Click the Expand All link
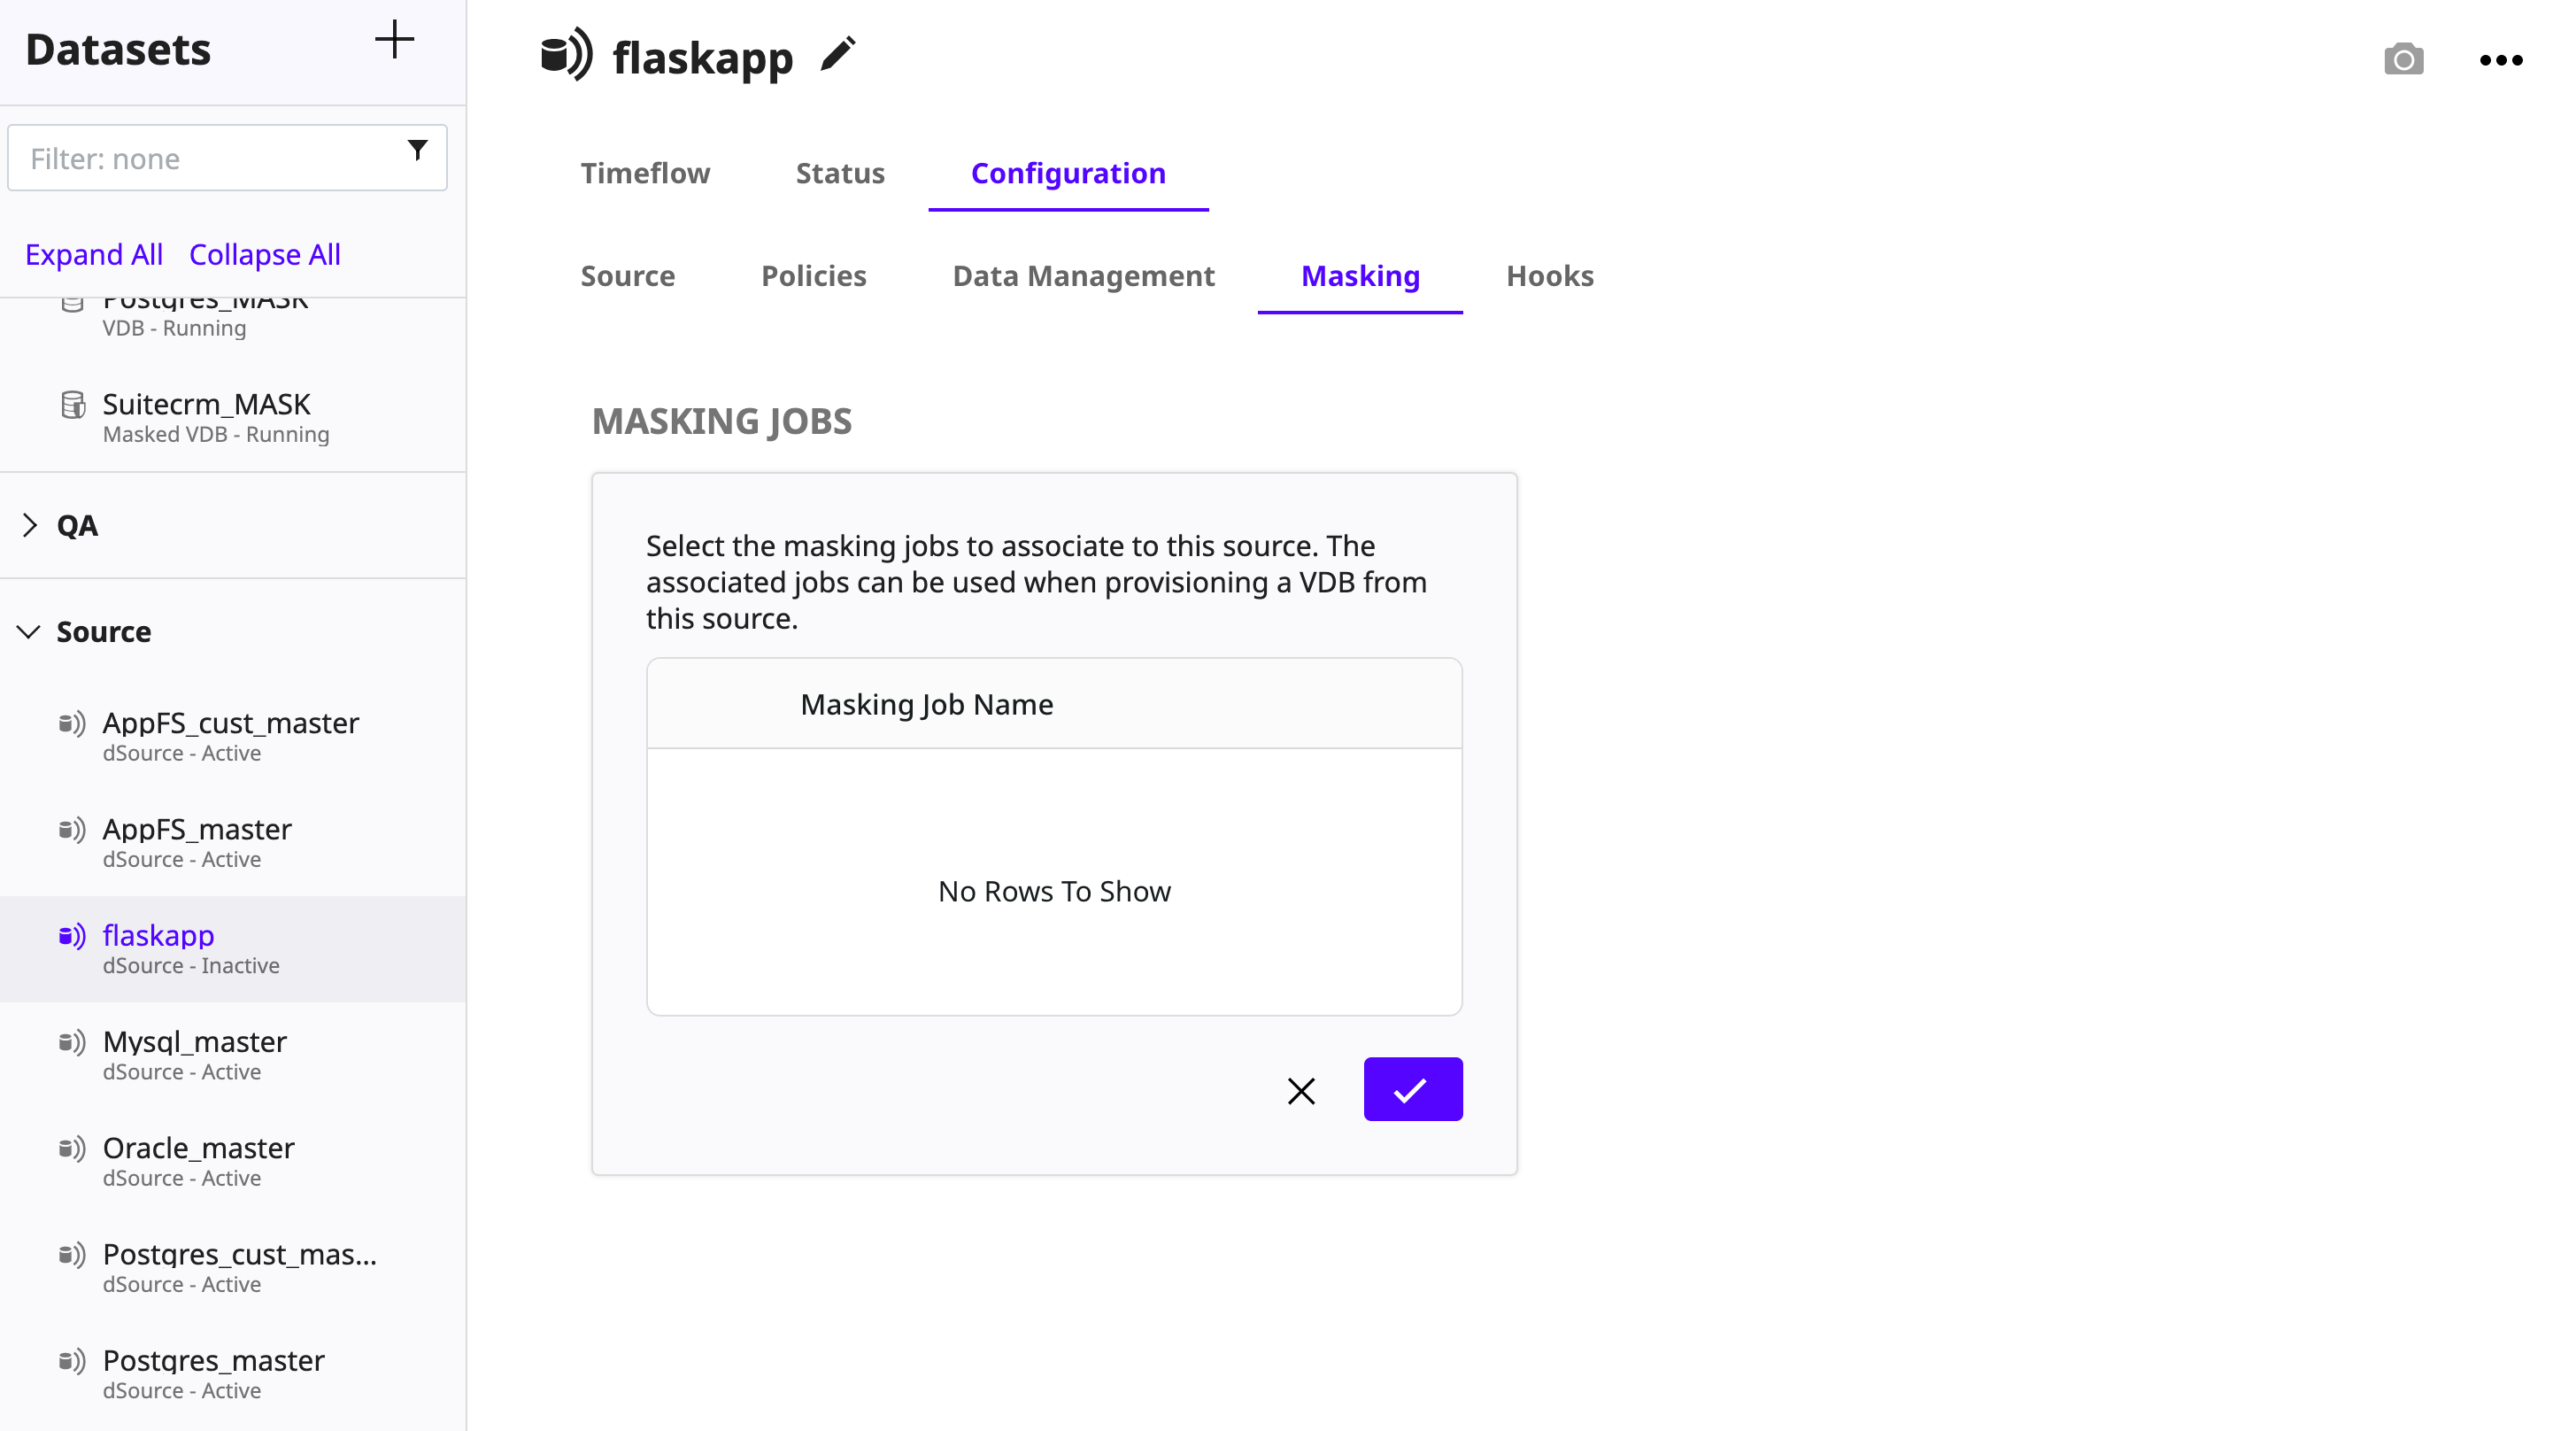This screenshot has width=2576, height=1431. (94, 255)
